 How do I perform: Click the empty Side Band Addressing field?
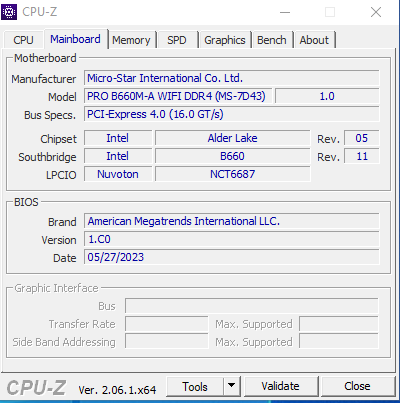click(x=167, y=342)
